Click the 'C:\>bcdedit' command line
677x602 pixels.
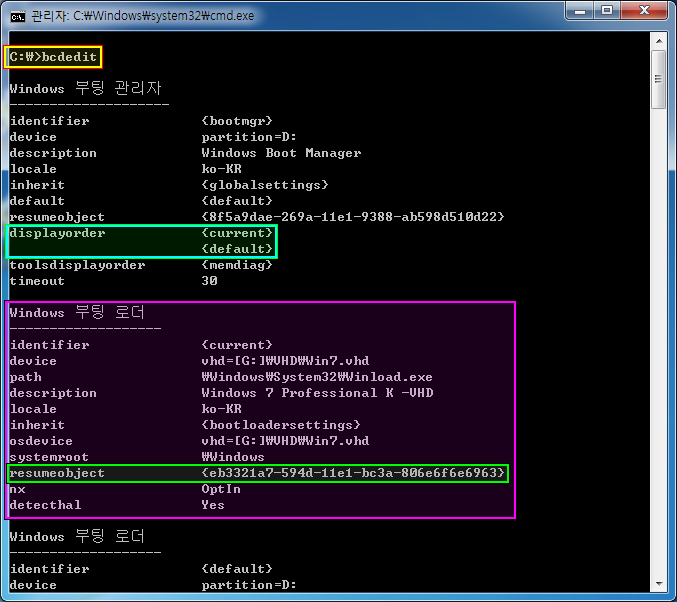53,57
